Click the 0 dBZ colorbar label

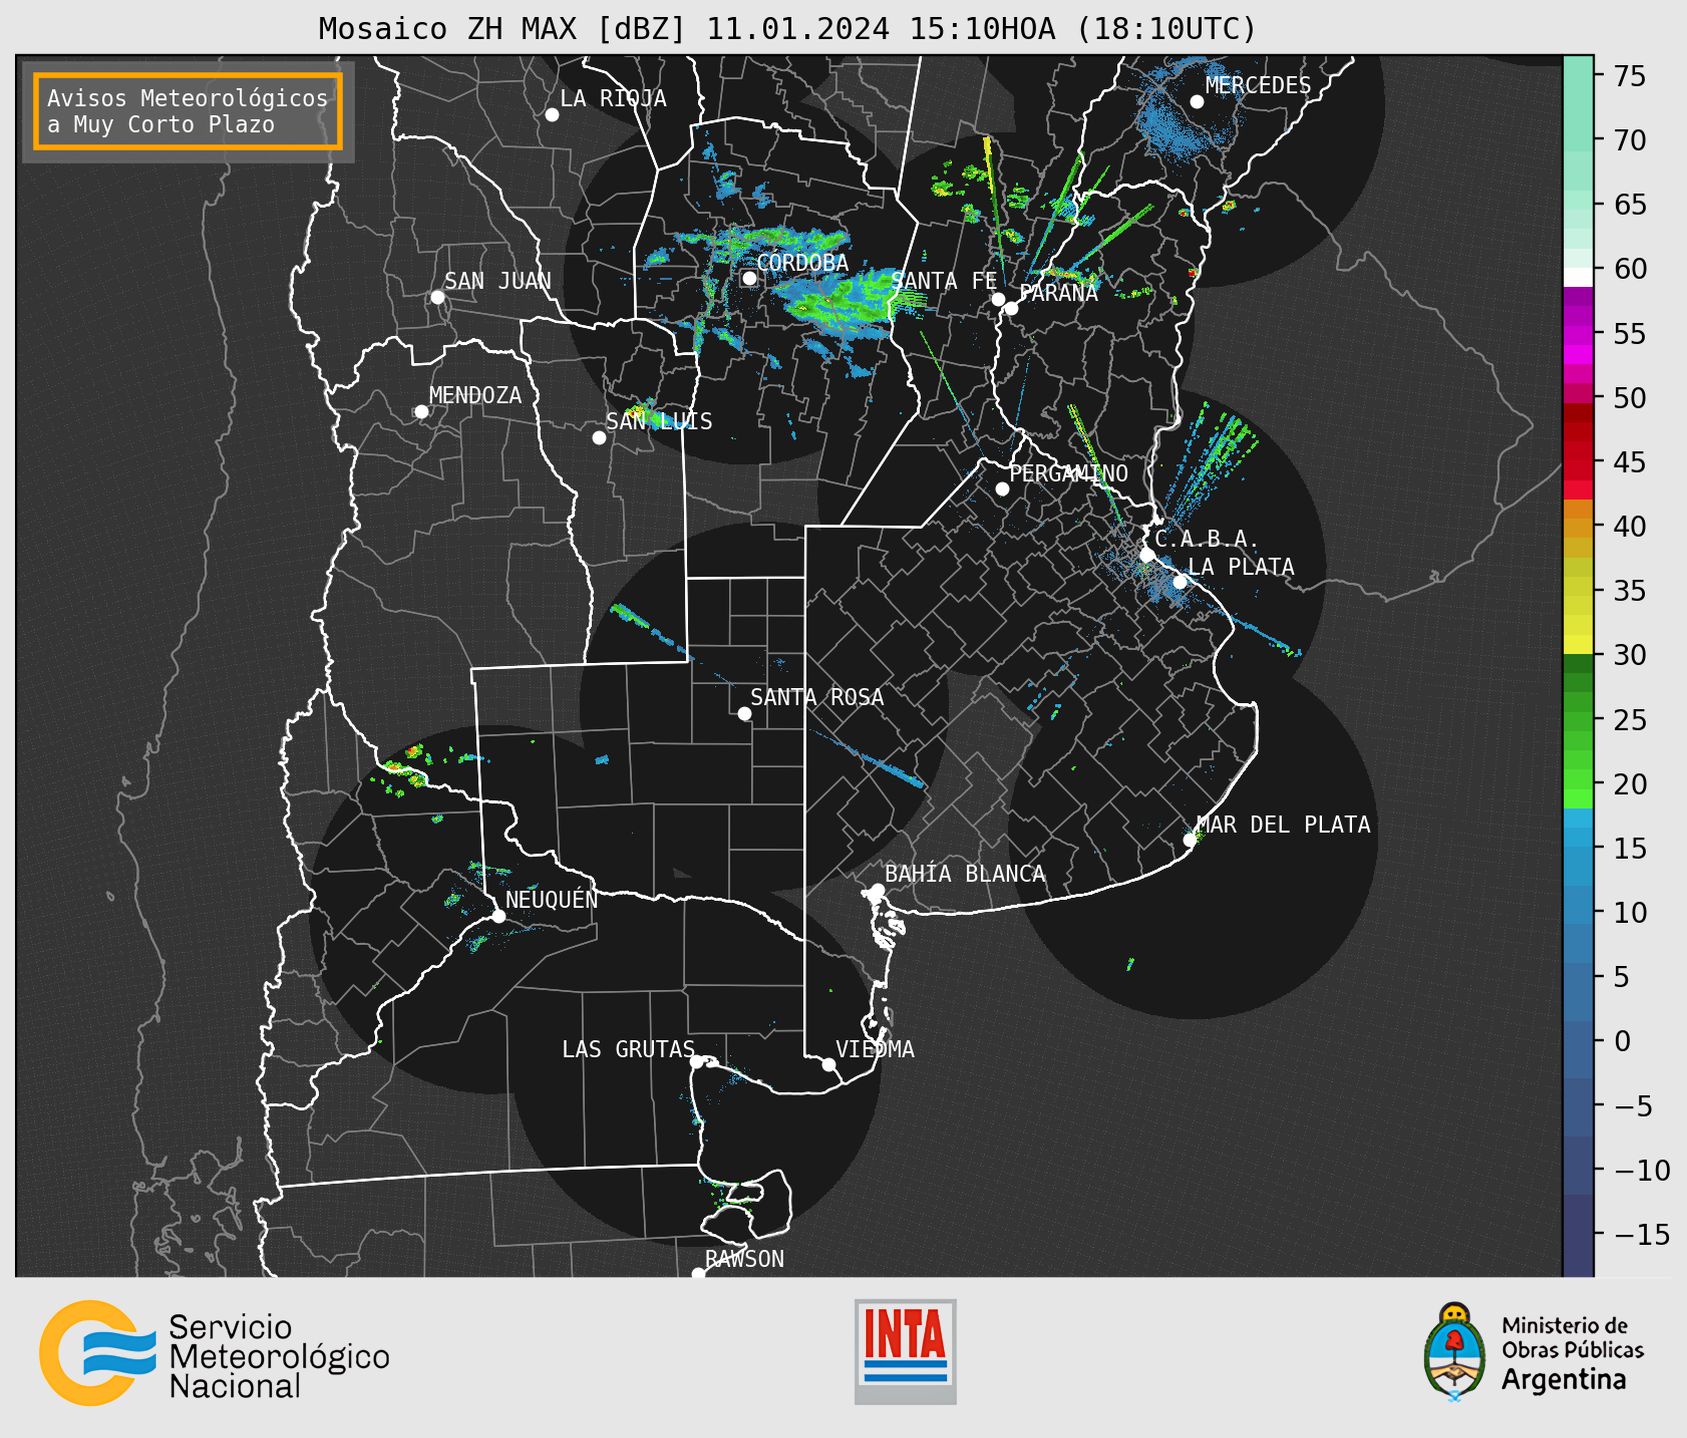pyautogui.click(x=1621, y=1042)
